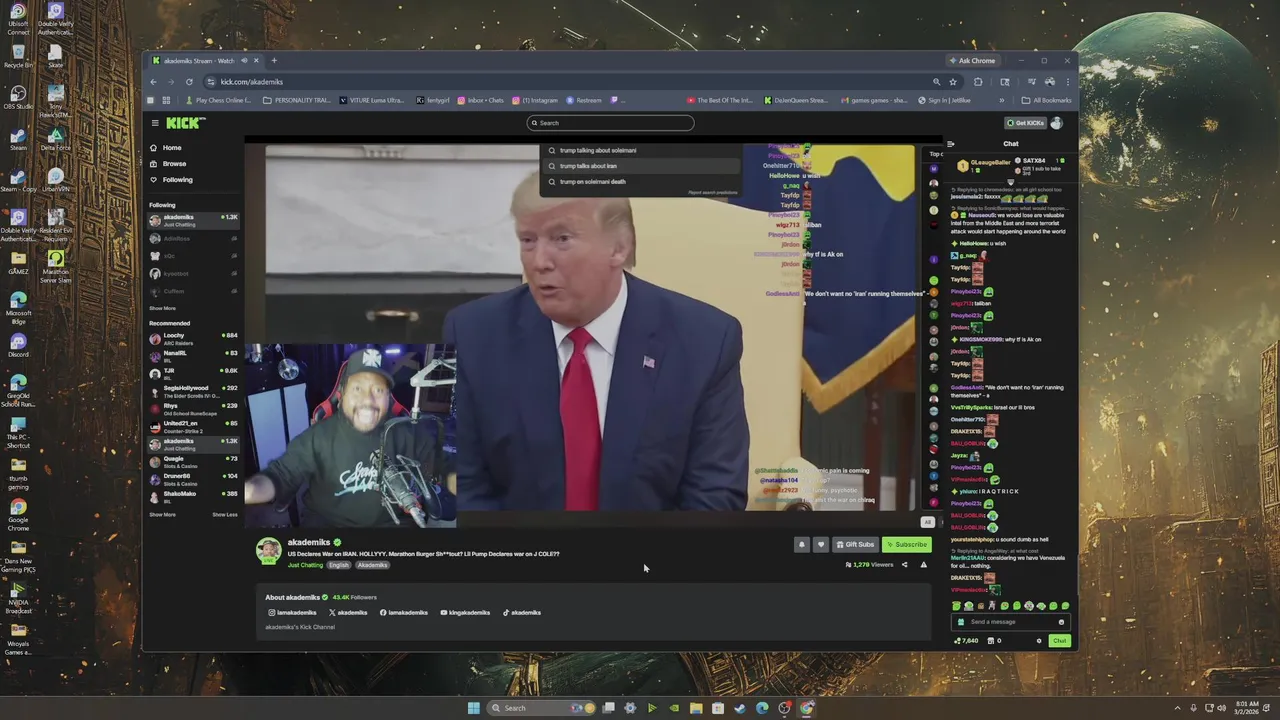Click Show More under Following list
Viewport: 1280px width, 720px height.
162,309
